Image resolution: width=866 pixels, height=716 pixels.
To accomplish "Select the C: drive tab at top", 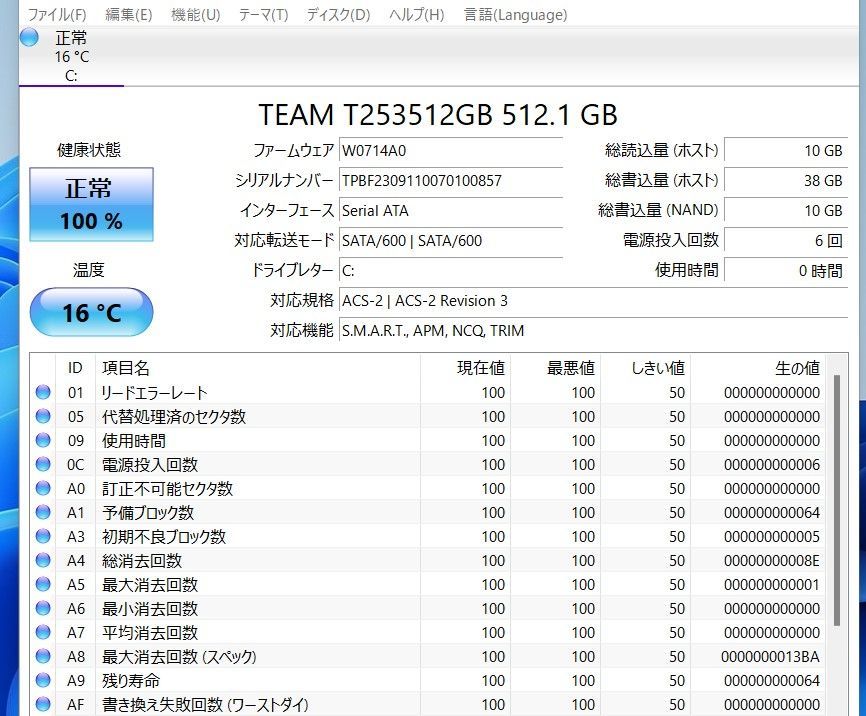I will click(71, 57).
